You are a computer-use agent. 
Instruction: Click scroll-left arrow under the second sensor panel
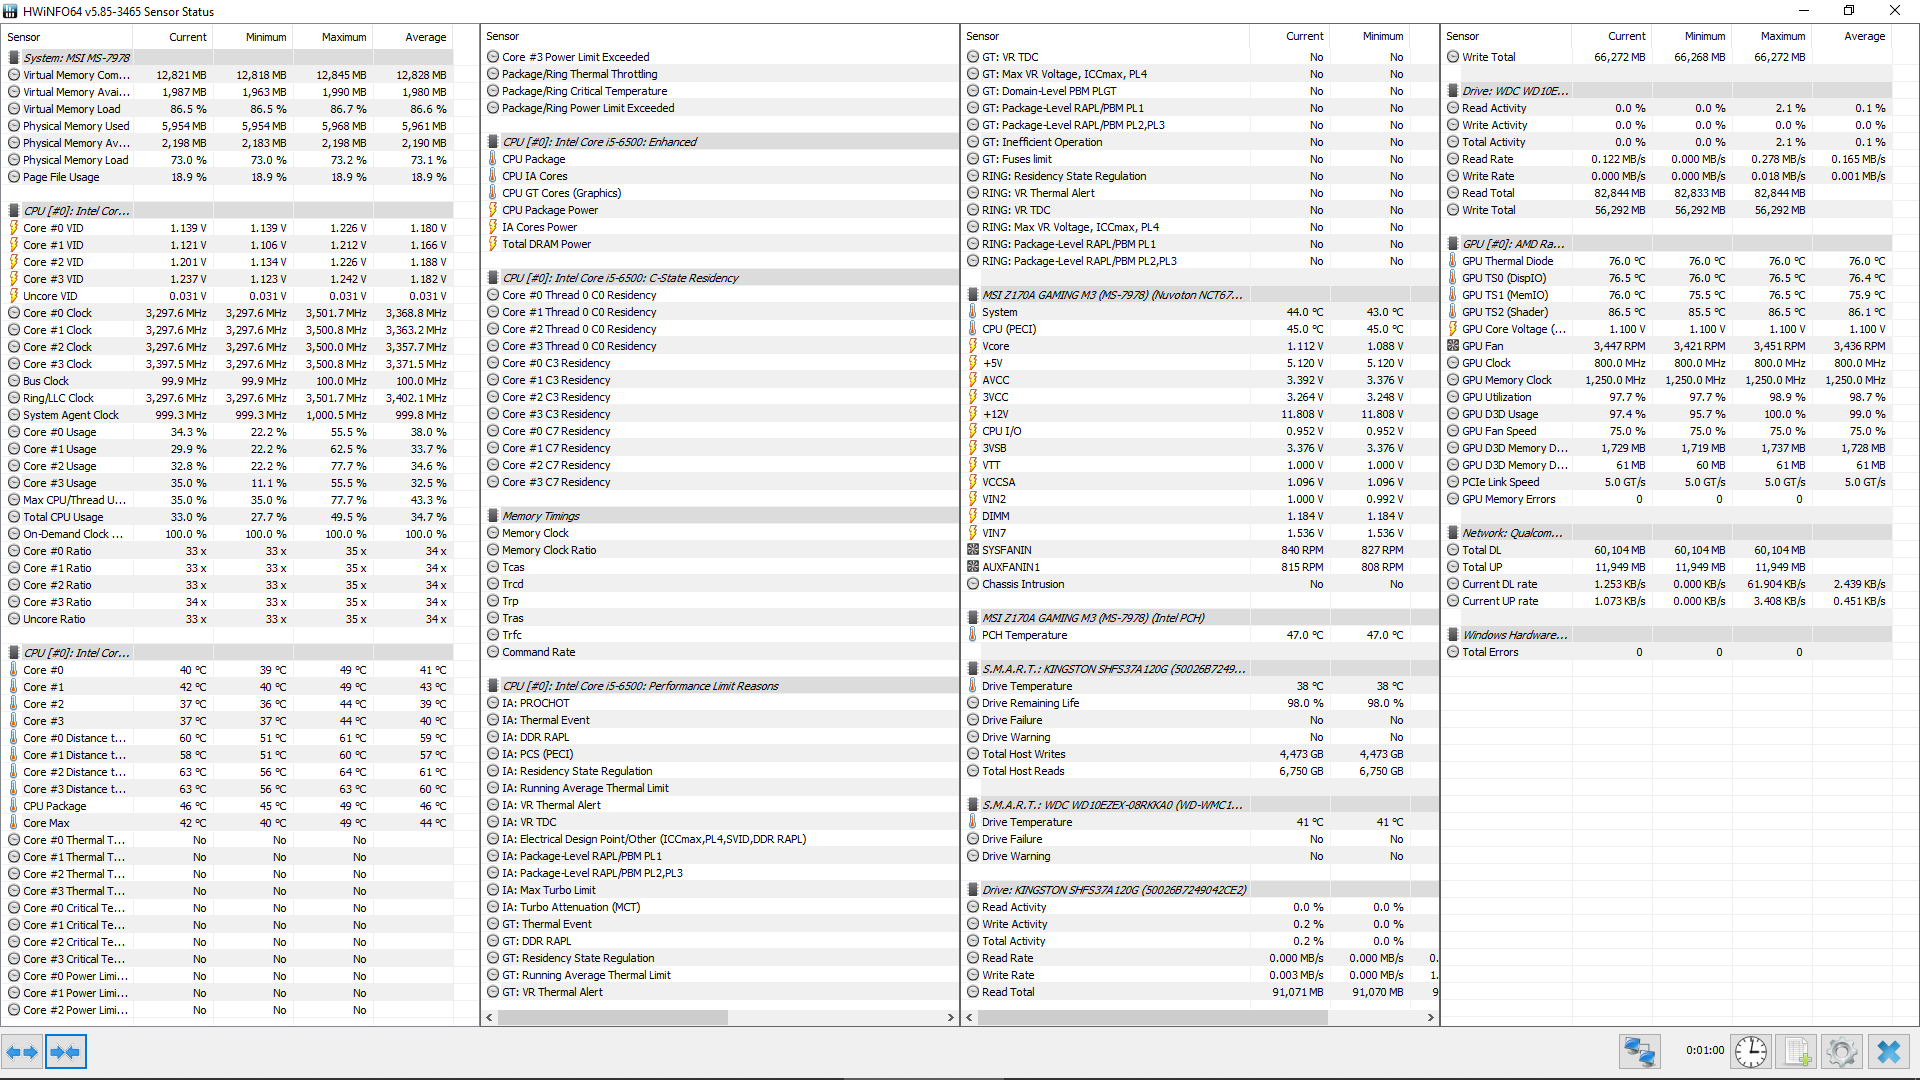pos(490,1017)
